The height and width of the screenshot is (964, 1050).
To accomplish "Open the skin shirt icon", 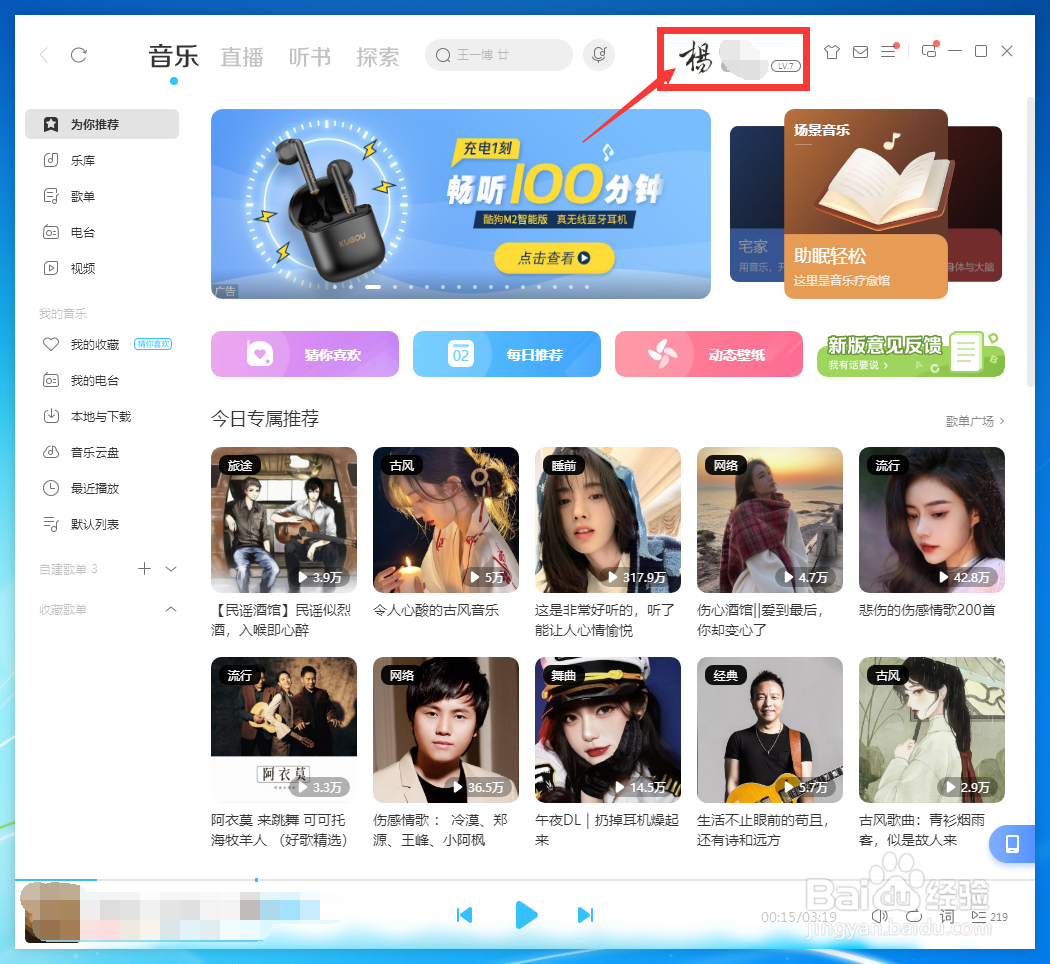I will 832,52.
